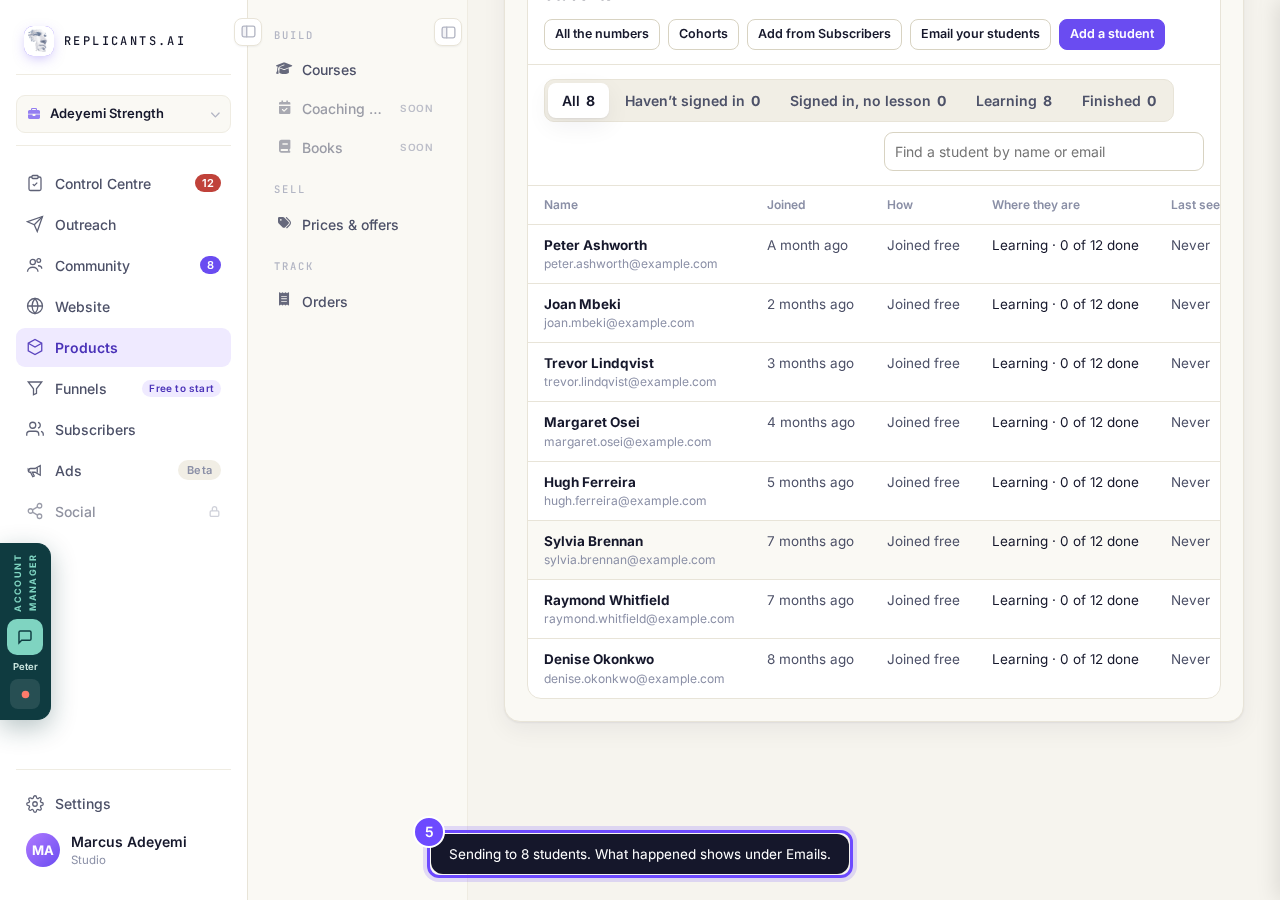Image resolution: width=1280 pixels, height=900 pixels.
Task: Collapse the Products sub-panel with its panel icon
Action: coord(448,32)
